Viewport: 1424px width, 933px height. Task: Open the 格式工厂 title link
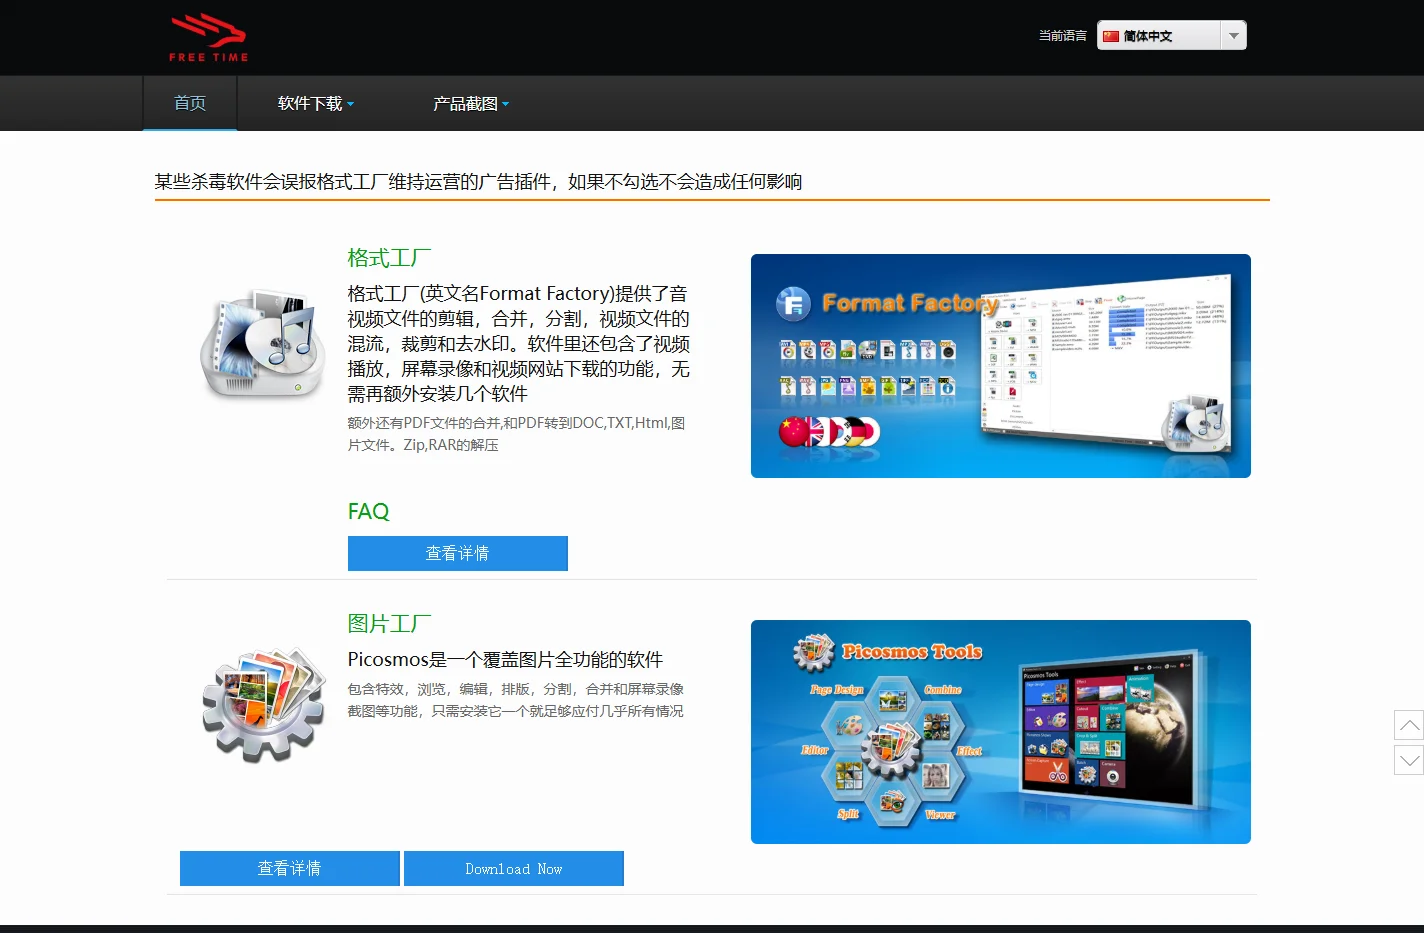coord(389,258)
